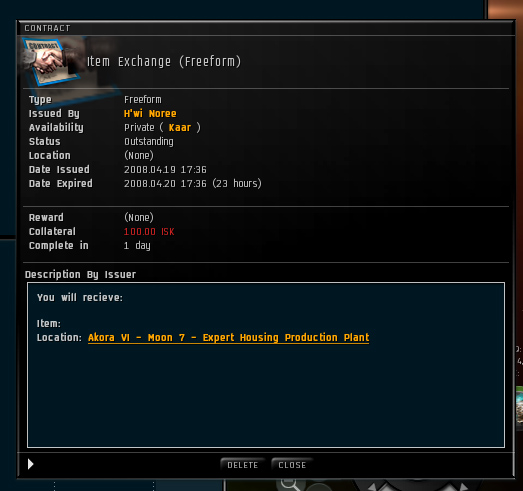Click the Freeform type value
This screenshot has height=491, width=523.
pos(143,99)
